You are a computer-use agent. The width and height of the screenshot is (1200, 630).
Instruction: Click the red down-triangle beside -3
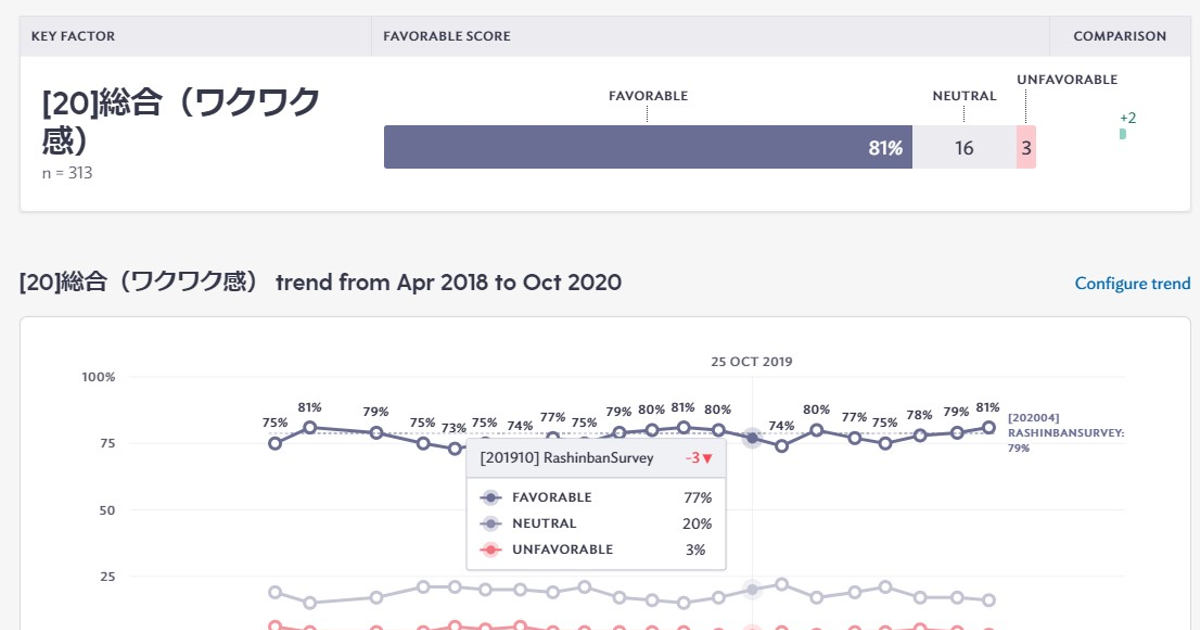pos(707,459)
